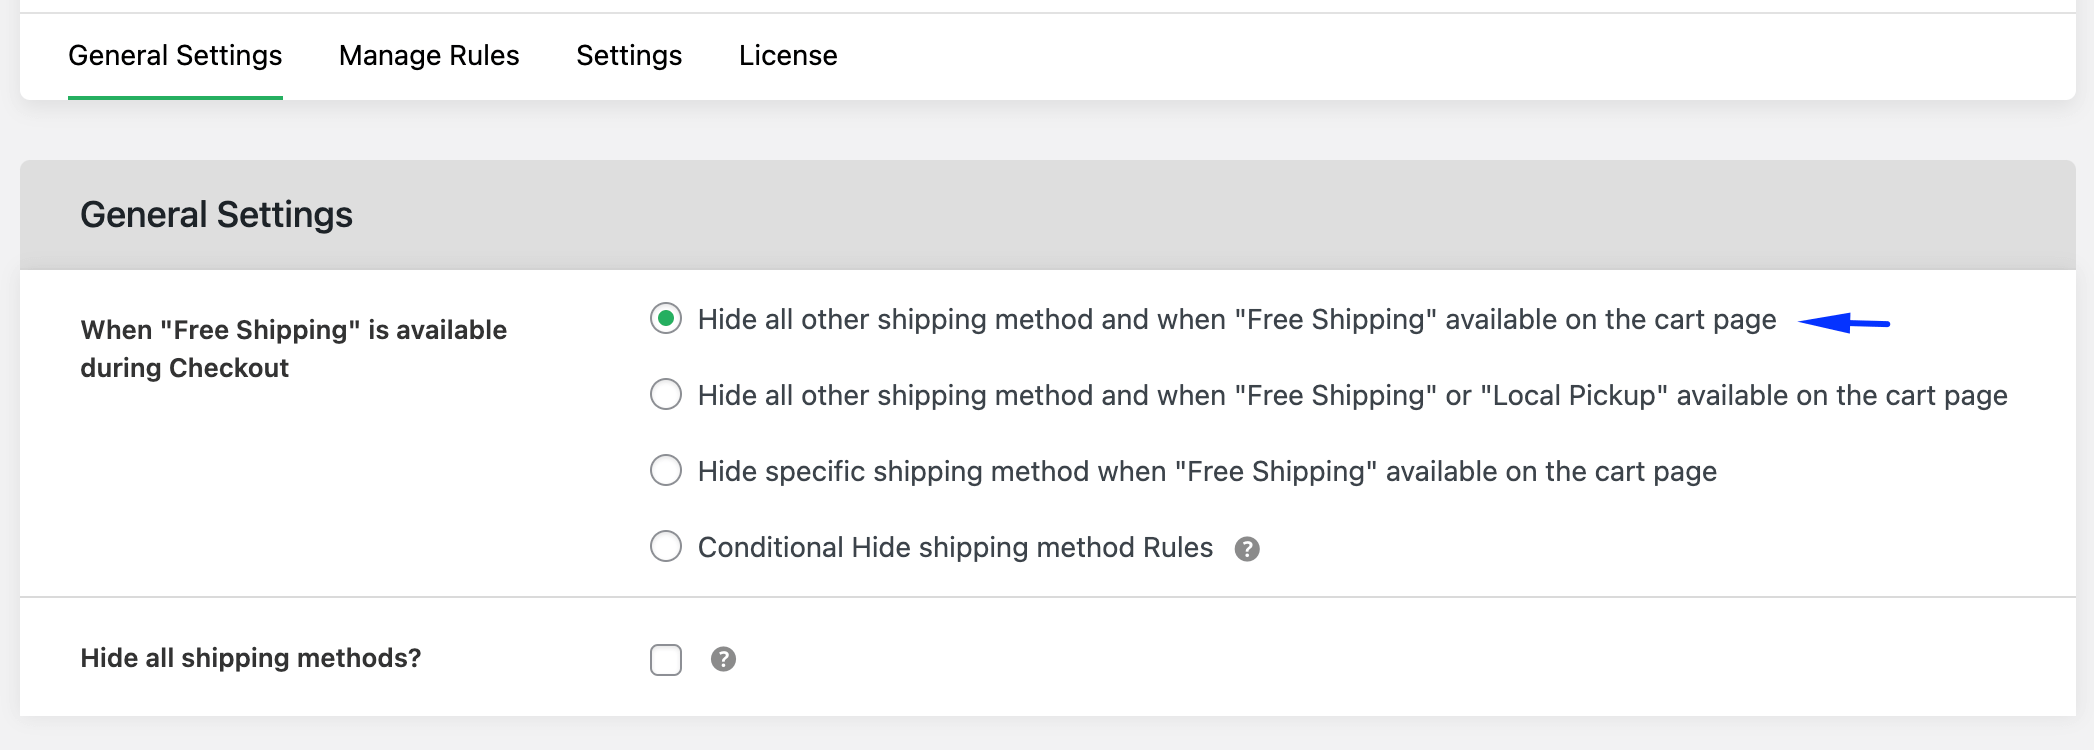Click the When Free Shipping is available label
2094x750 pixels.
pyautogui.click(x=293, y=348)
